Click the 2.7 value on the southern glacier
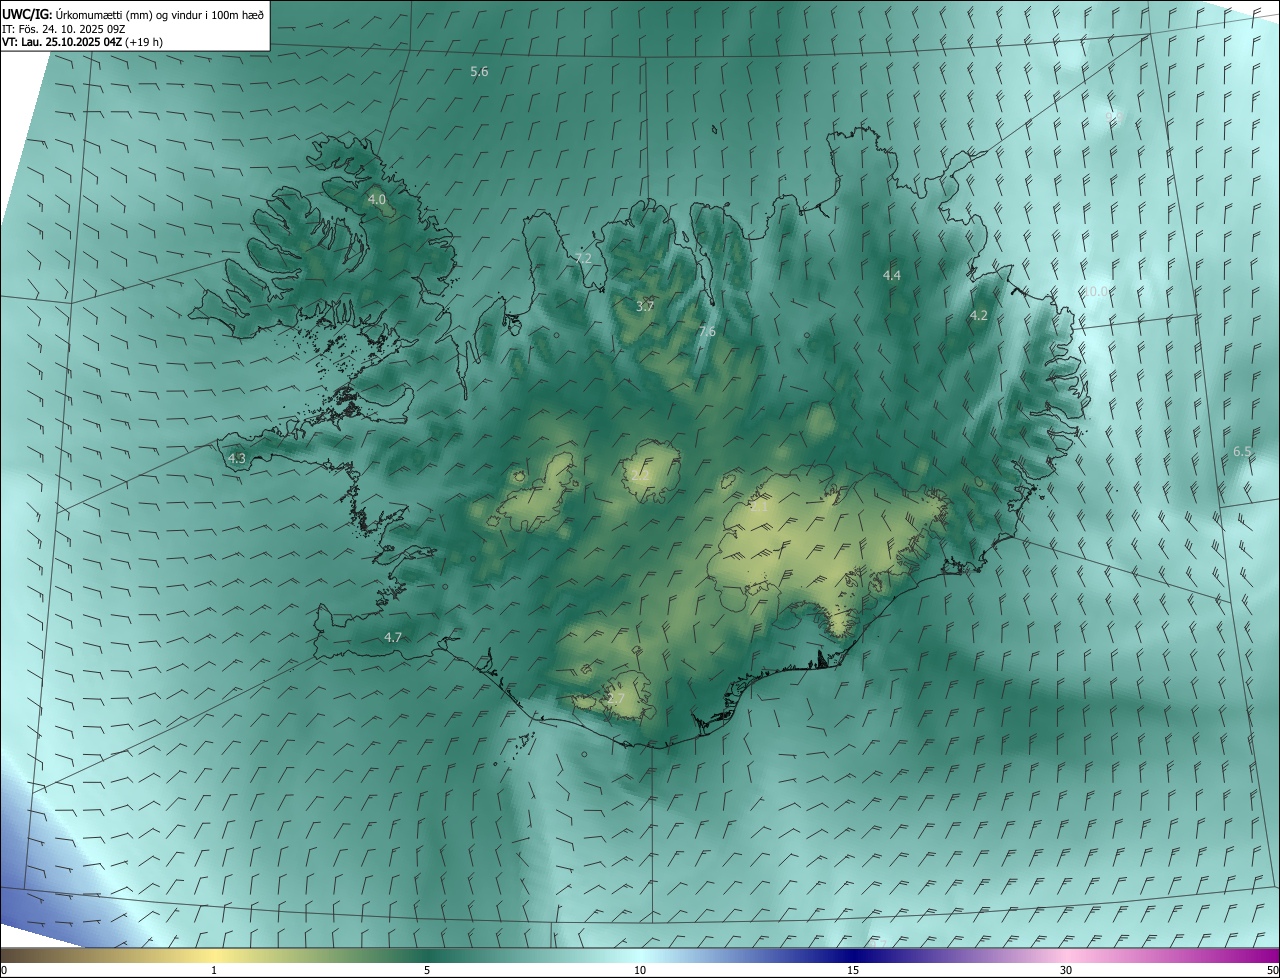1280x978 pixels. click(615, 698)
